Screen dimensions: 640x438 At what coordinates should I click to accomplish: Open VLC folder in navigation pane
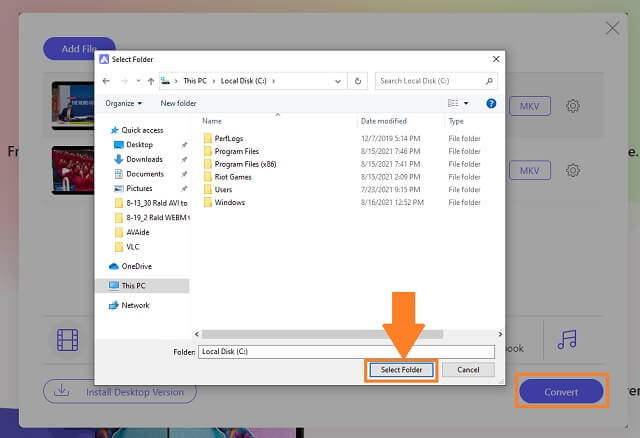pyautogui.click(x=127, y=247)
